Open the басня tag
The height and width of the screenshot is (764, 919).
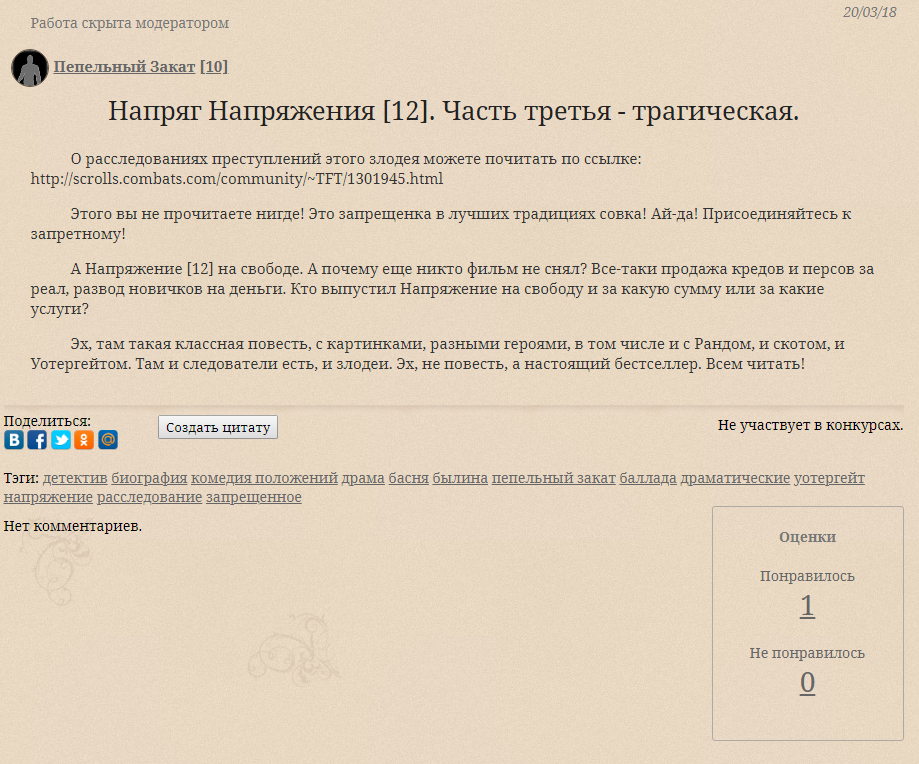409,478
